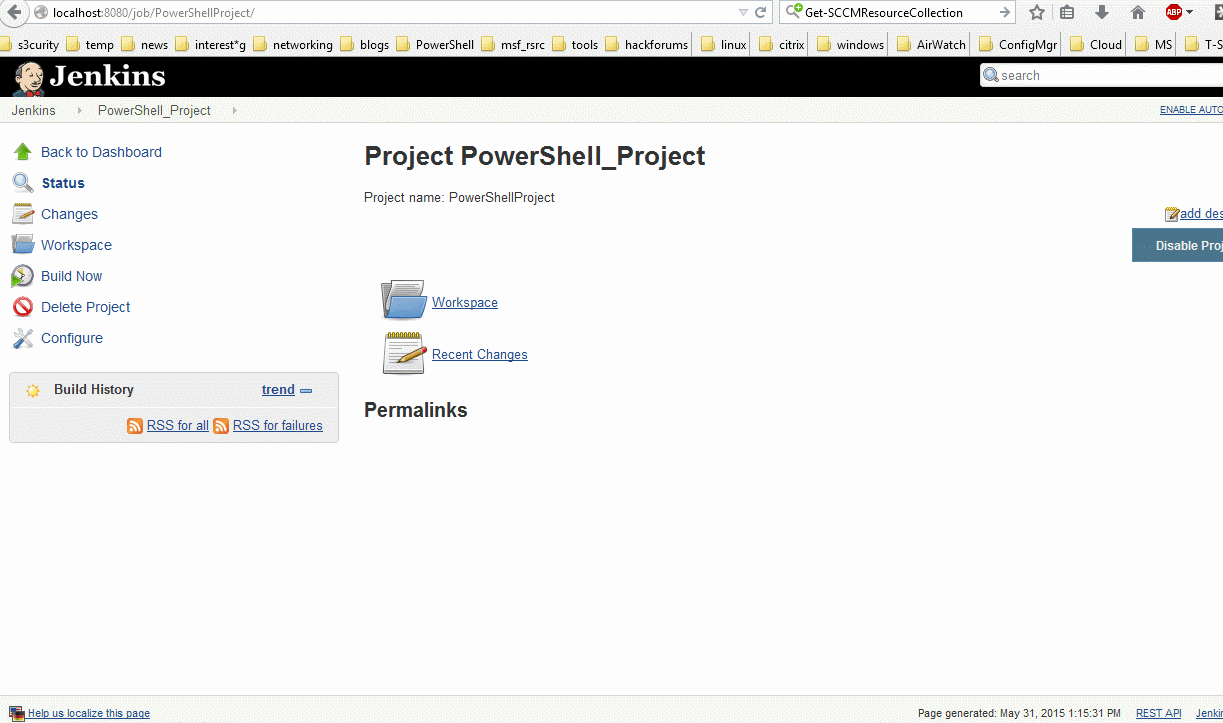Click the Changes notepad icon
Viewport: 1223px width, 723px height.
coord(23,214)
